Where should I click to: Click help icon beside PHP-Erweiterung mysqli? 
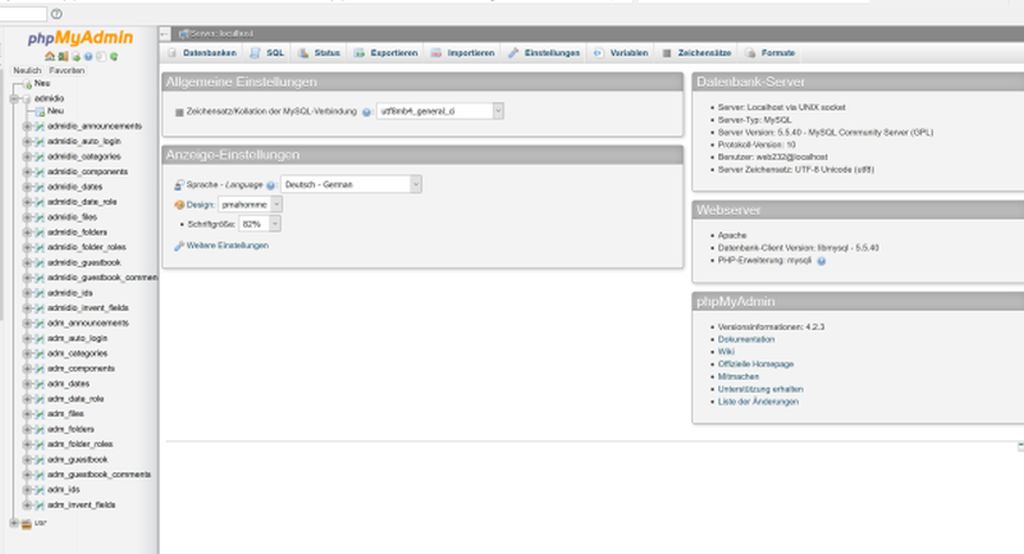click(x=821, y=261)
